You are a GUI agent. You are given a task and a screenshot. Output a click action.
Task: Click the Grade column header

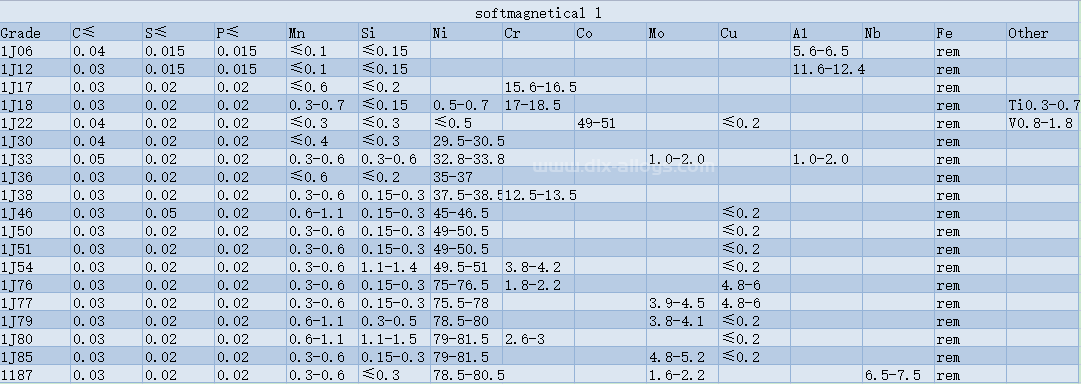click(35, 32)
